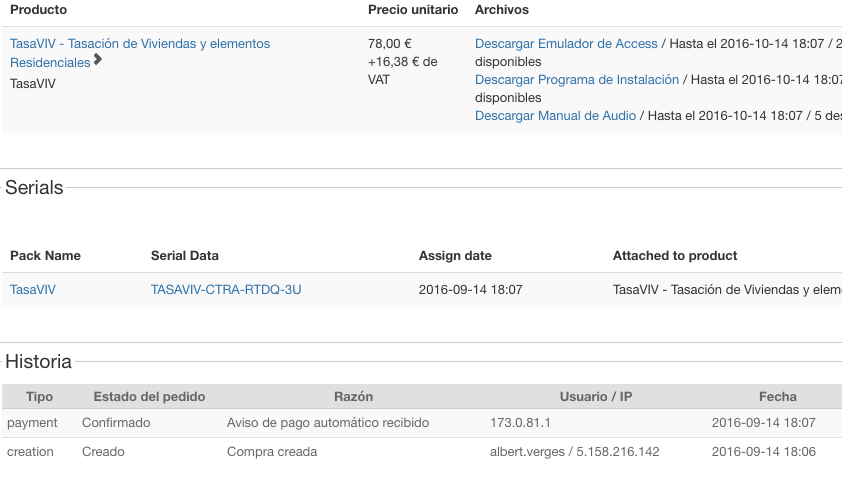The height and width of the screenshot is (484, 842).
Task: Click the Assign date column header
Action: coord(455,256)
